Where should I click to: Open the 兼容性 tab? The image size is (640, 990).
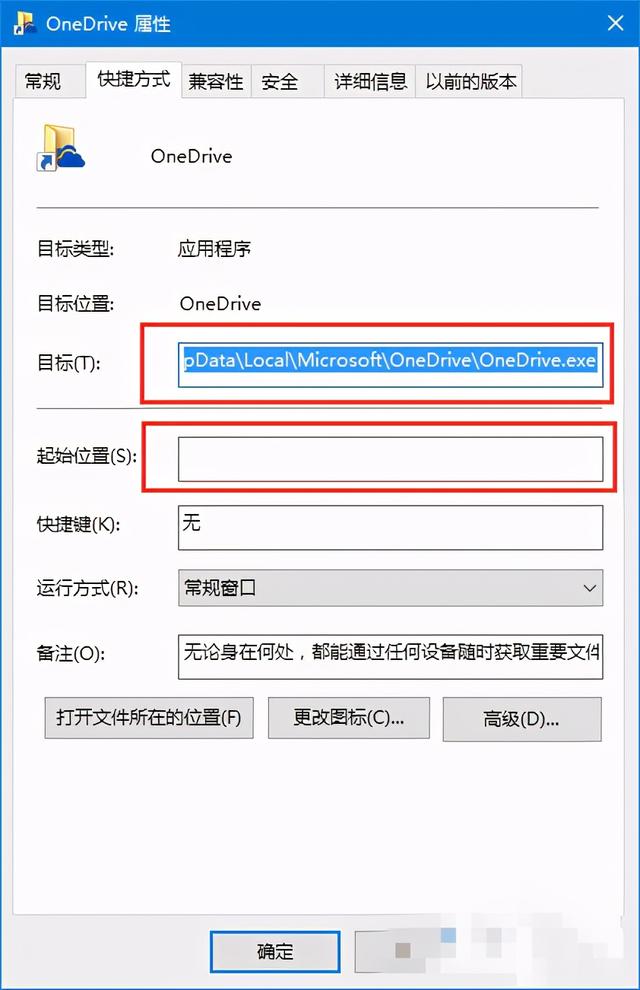point(216,81)
